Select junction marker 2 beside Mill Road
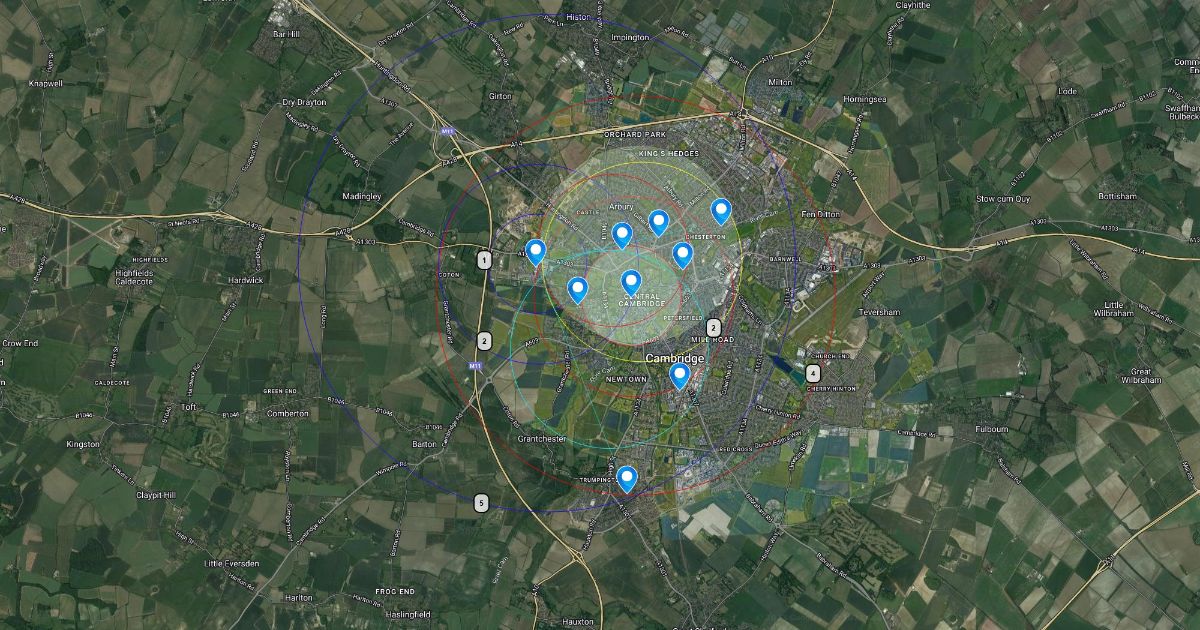1200x630 pixels. point(714,327)
